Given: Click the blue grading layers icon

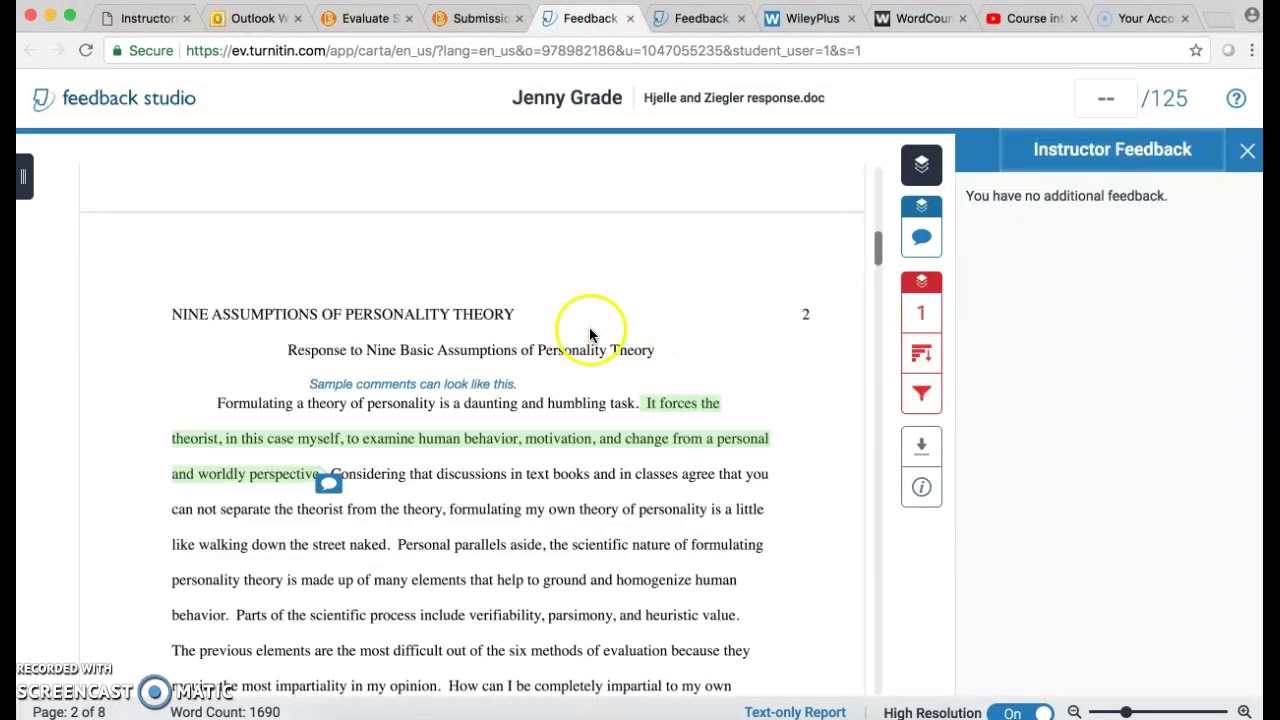Looking at the screenshot, I should [921, 206].
